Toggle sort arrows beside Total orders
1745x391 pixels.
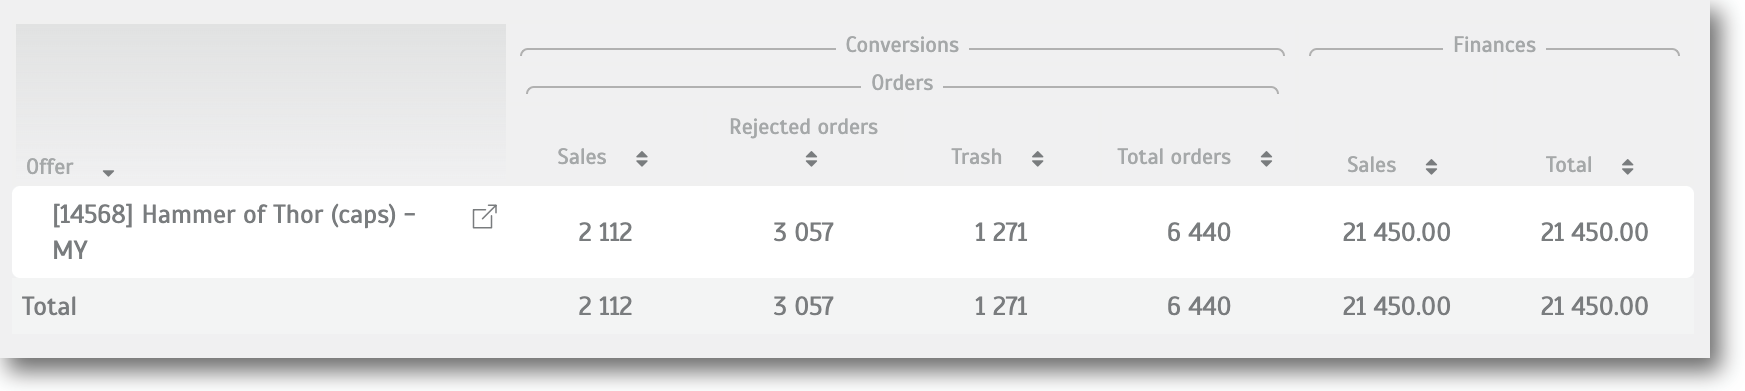click(x=1266, y=159)
